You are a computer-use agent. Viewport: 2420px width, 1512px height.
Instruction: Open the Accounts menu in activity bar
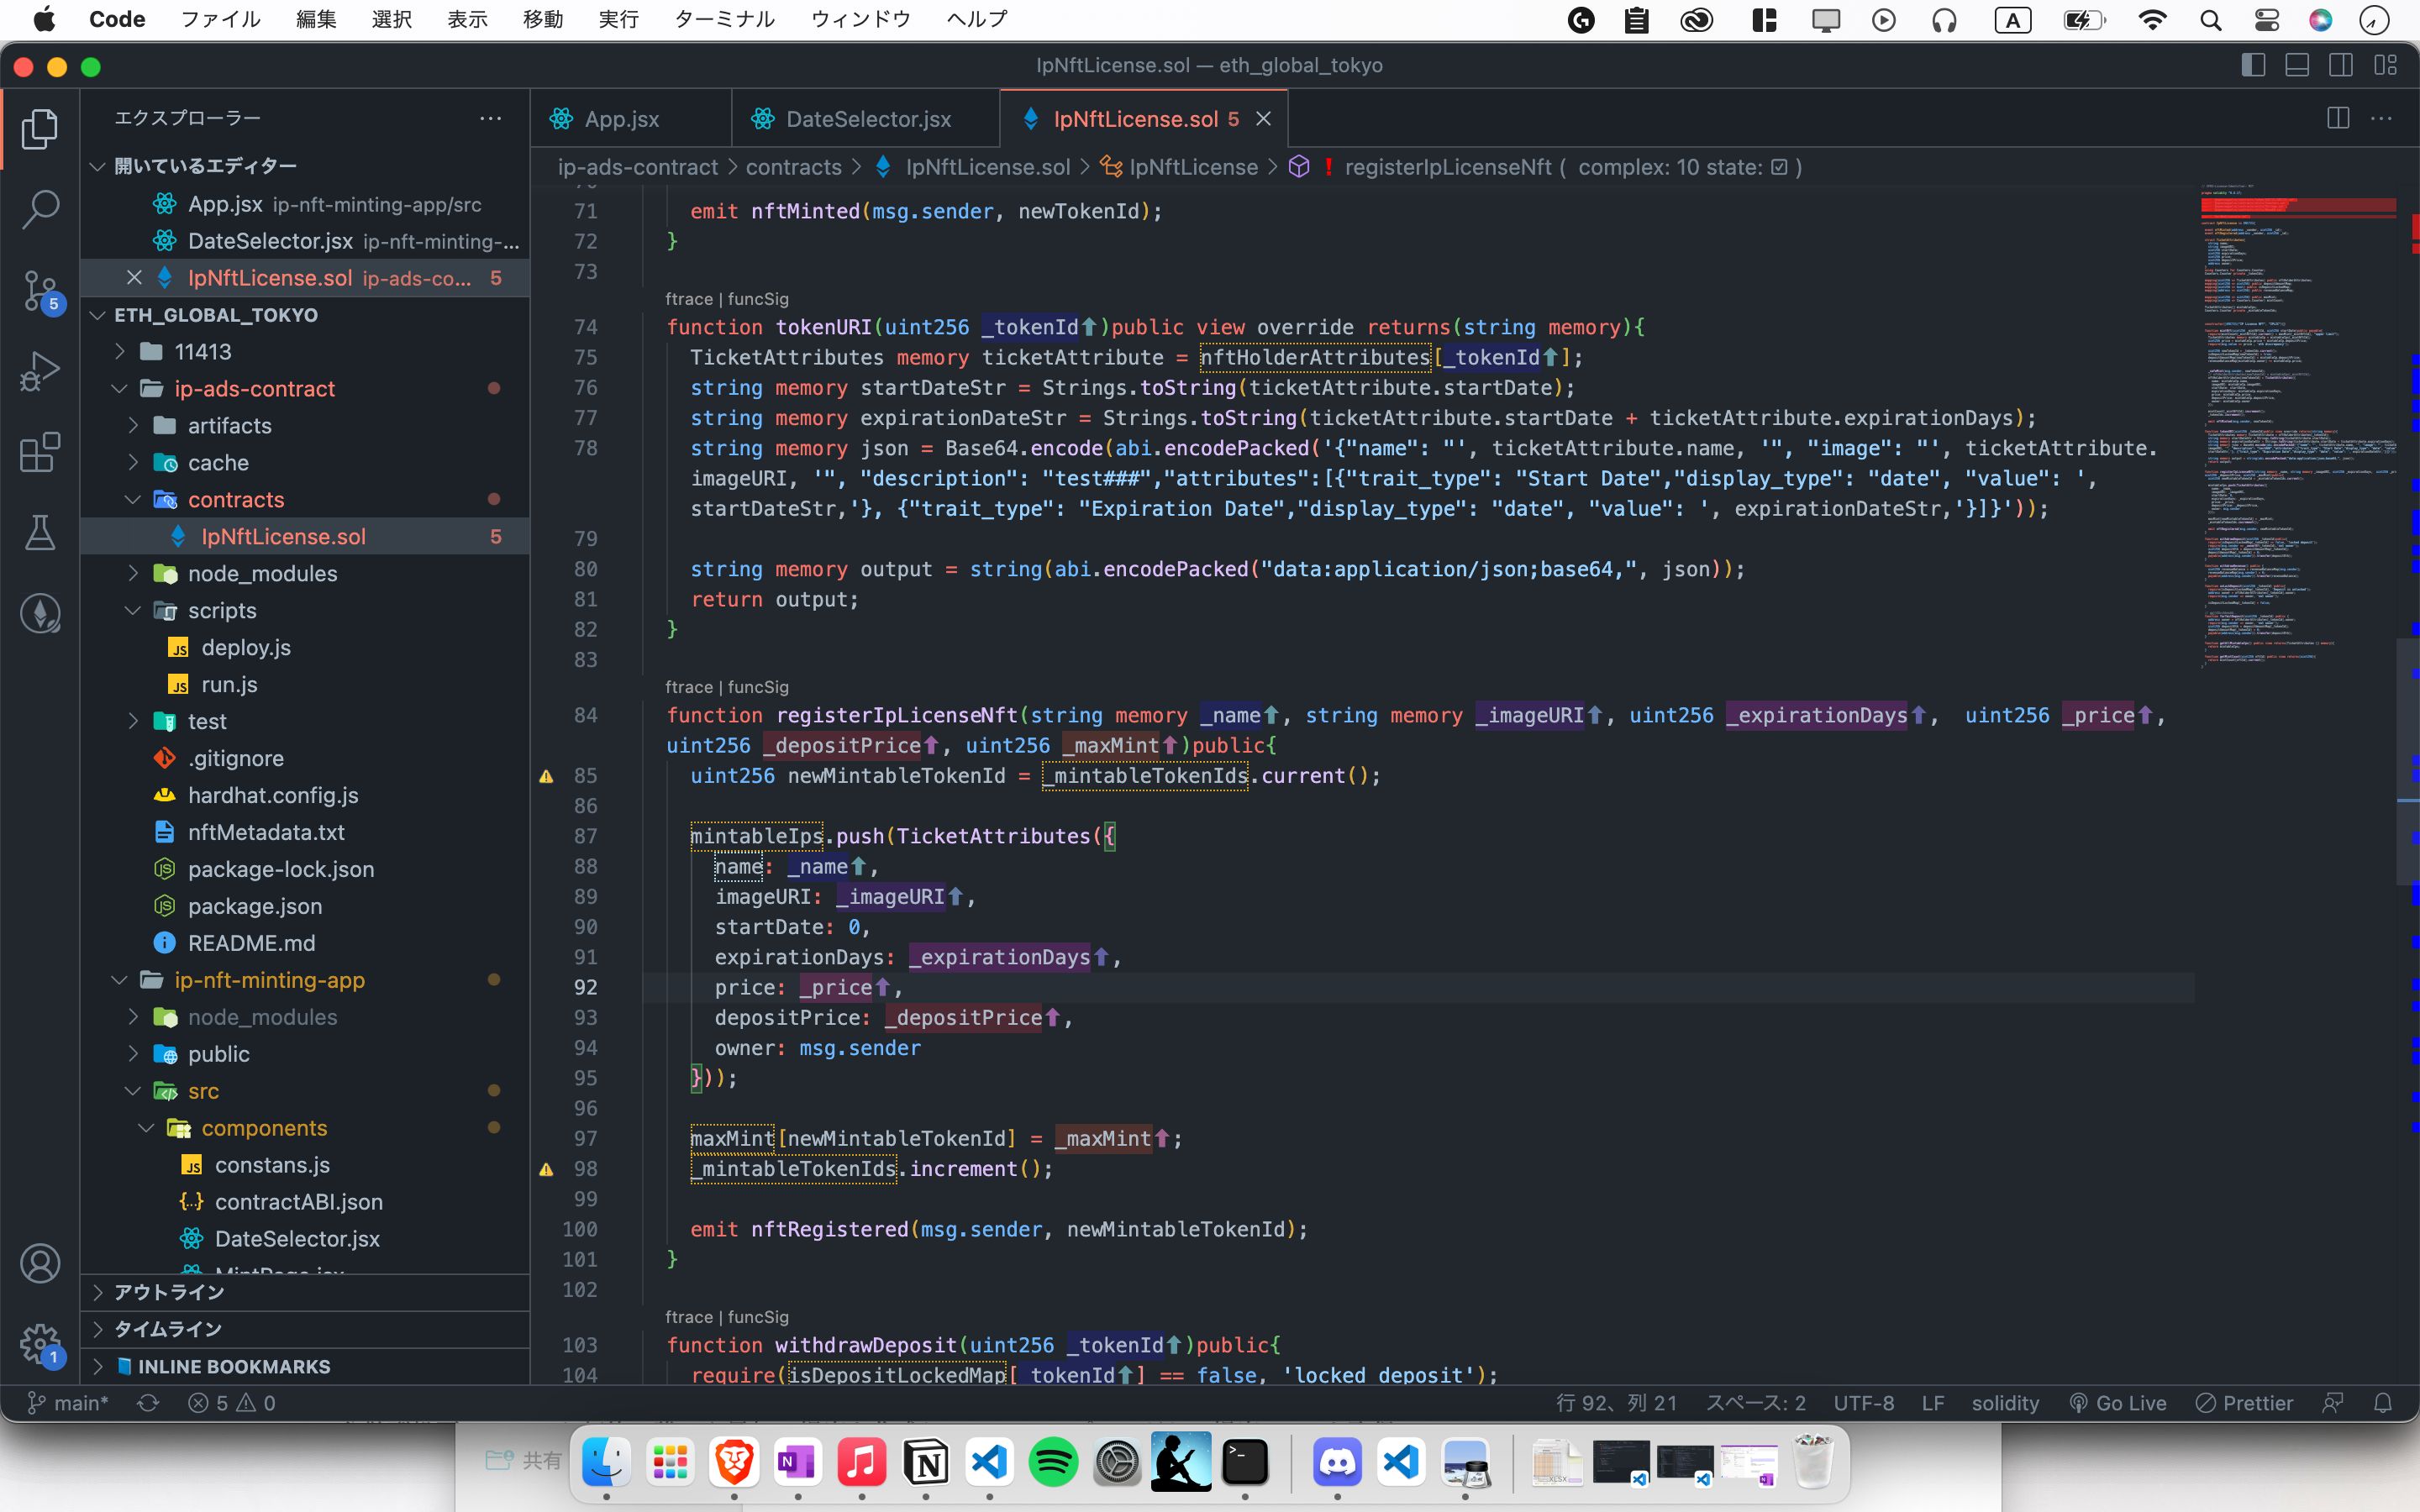40,1264
